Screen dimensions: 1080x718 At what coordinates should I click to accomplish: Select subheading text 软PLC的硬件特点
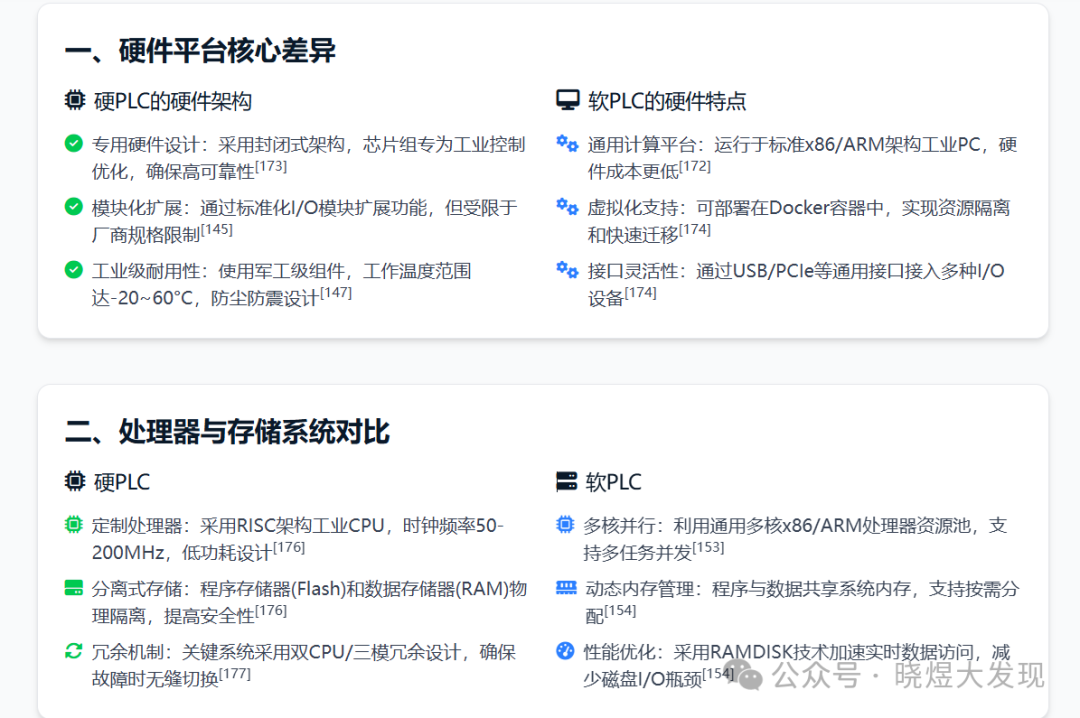point(667,101)
